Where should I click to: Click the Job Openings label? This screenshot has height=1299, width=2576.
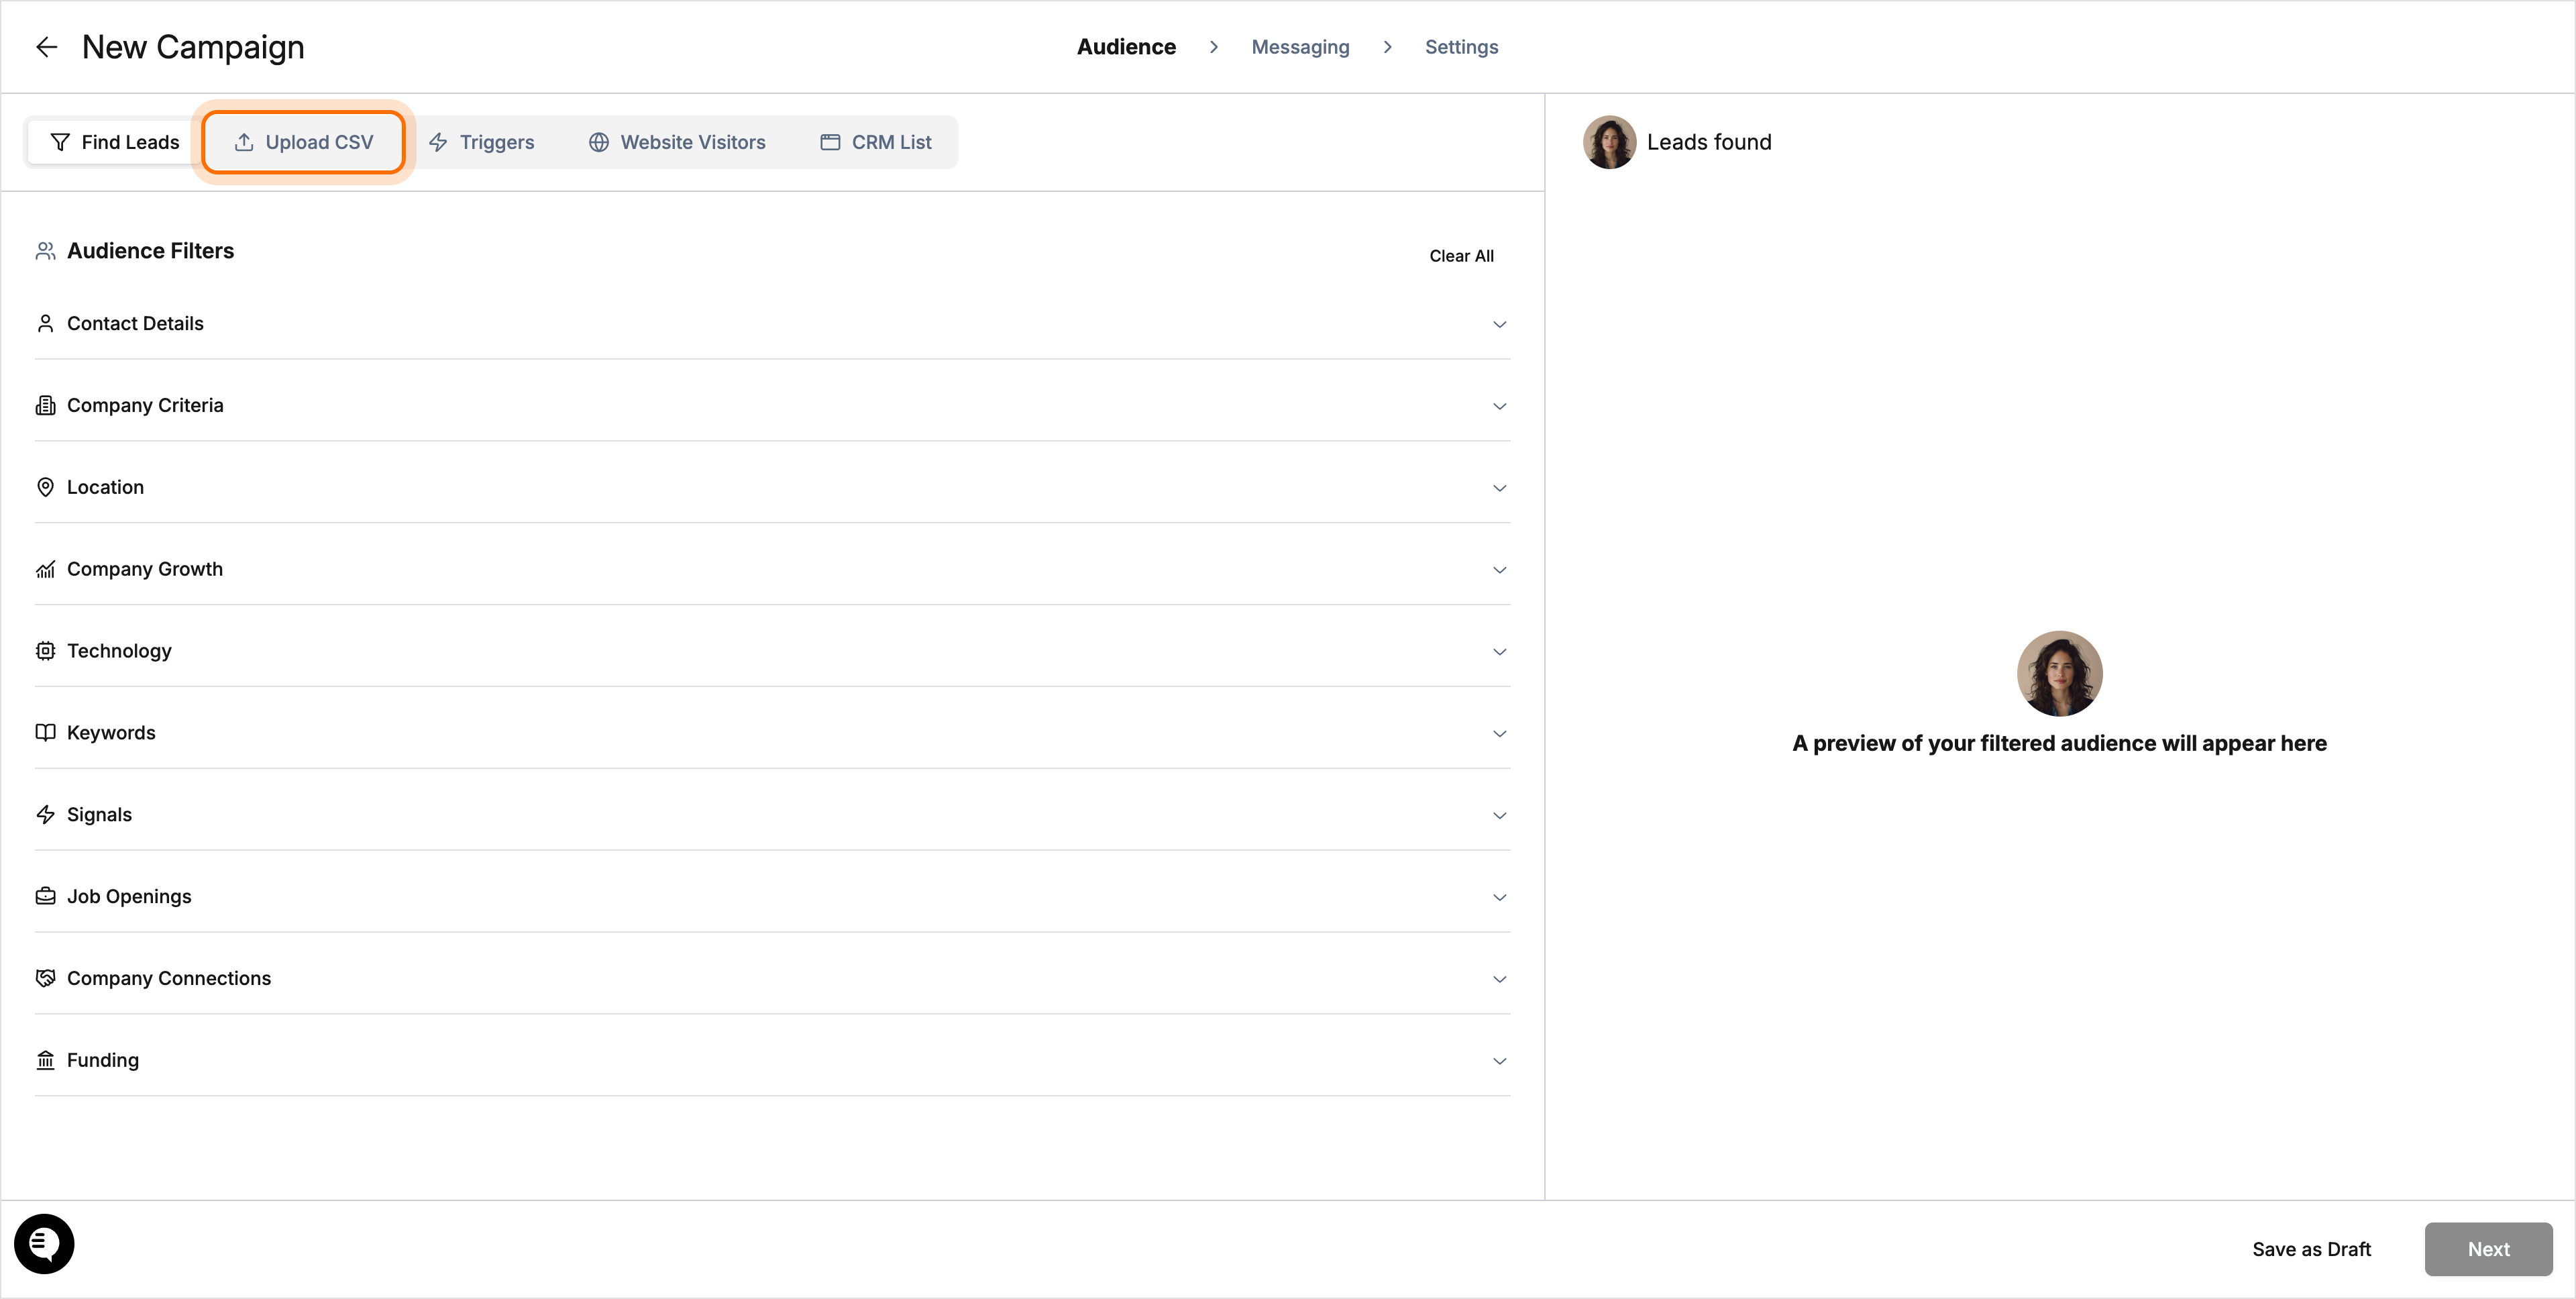(x=129, y=896)
